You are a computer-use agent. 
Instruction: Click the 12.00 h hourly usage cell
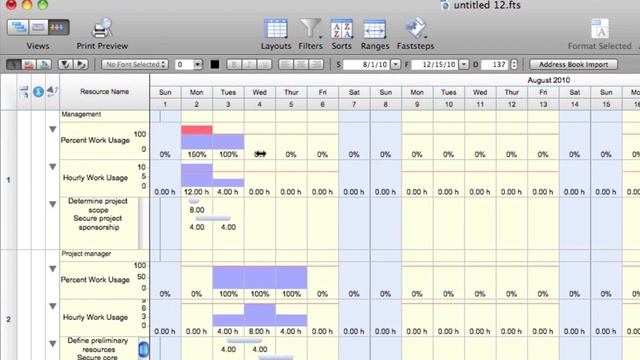coord(196,192)
